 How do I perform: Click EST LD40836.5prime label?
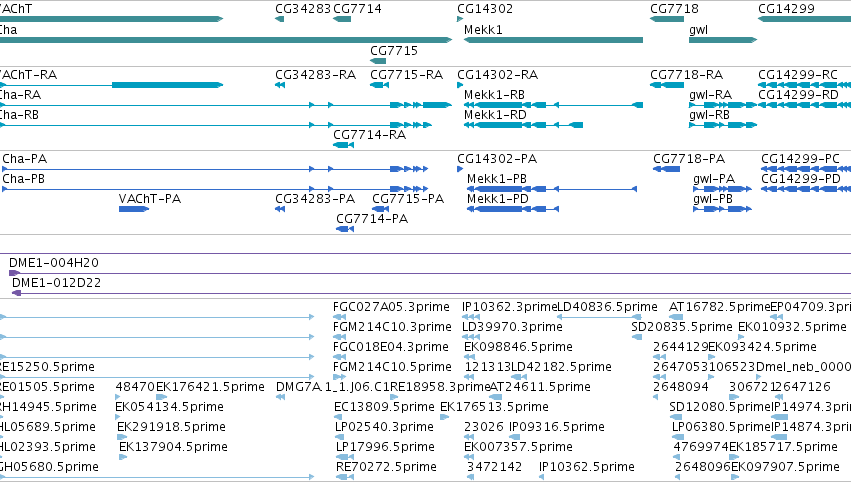pos(607,307)
